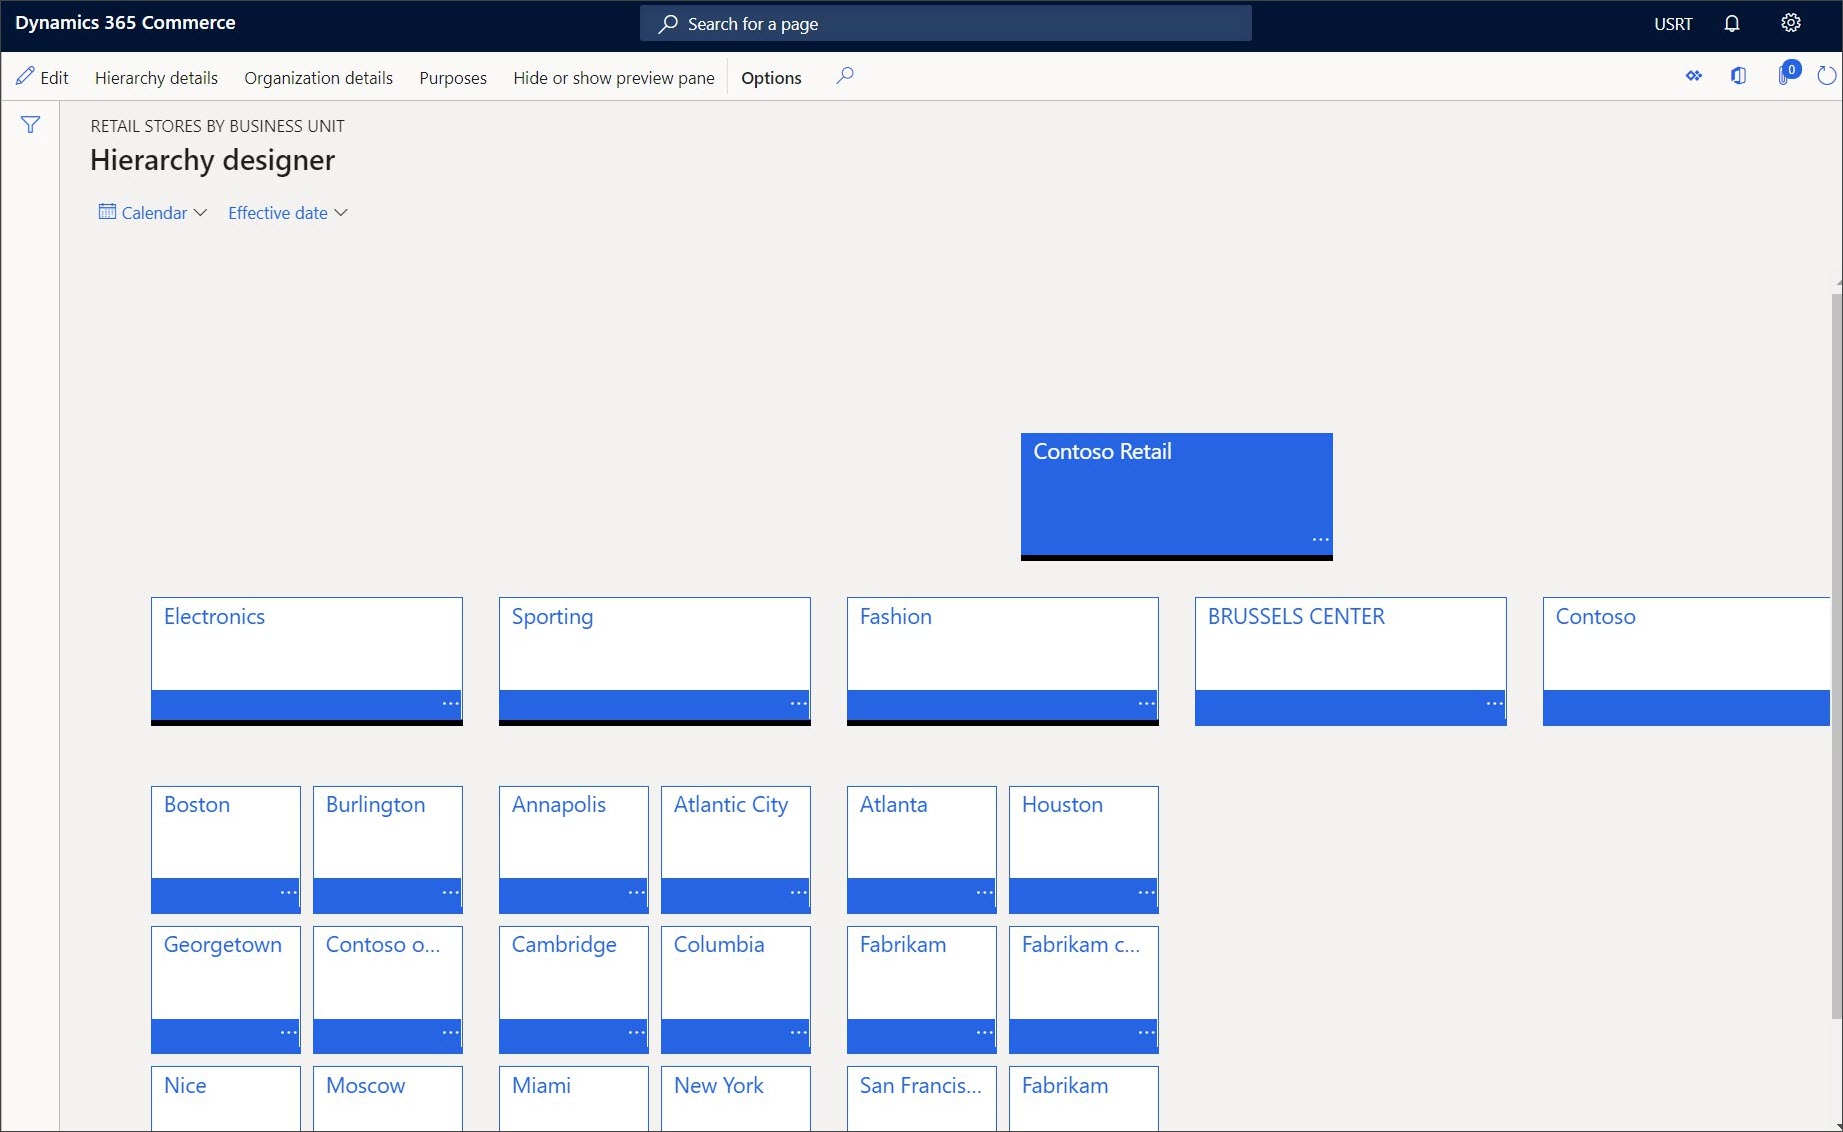Image resolution: width=1843 pixels, height=1132 pixels.
Task: Expand the Effective date dropdown
Action: 288,213
